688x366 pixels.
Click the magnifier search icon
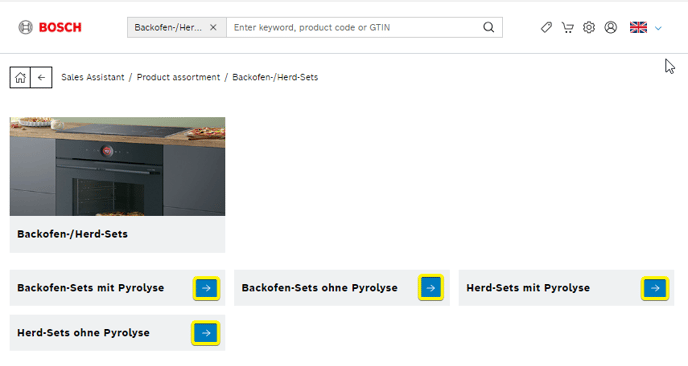[488, 27]
